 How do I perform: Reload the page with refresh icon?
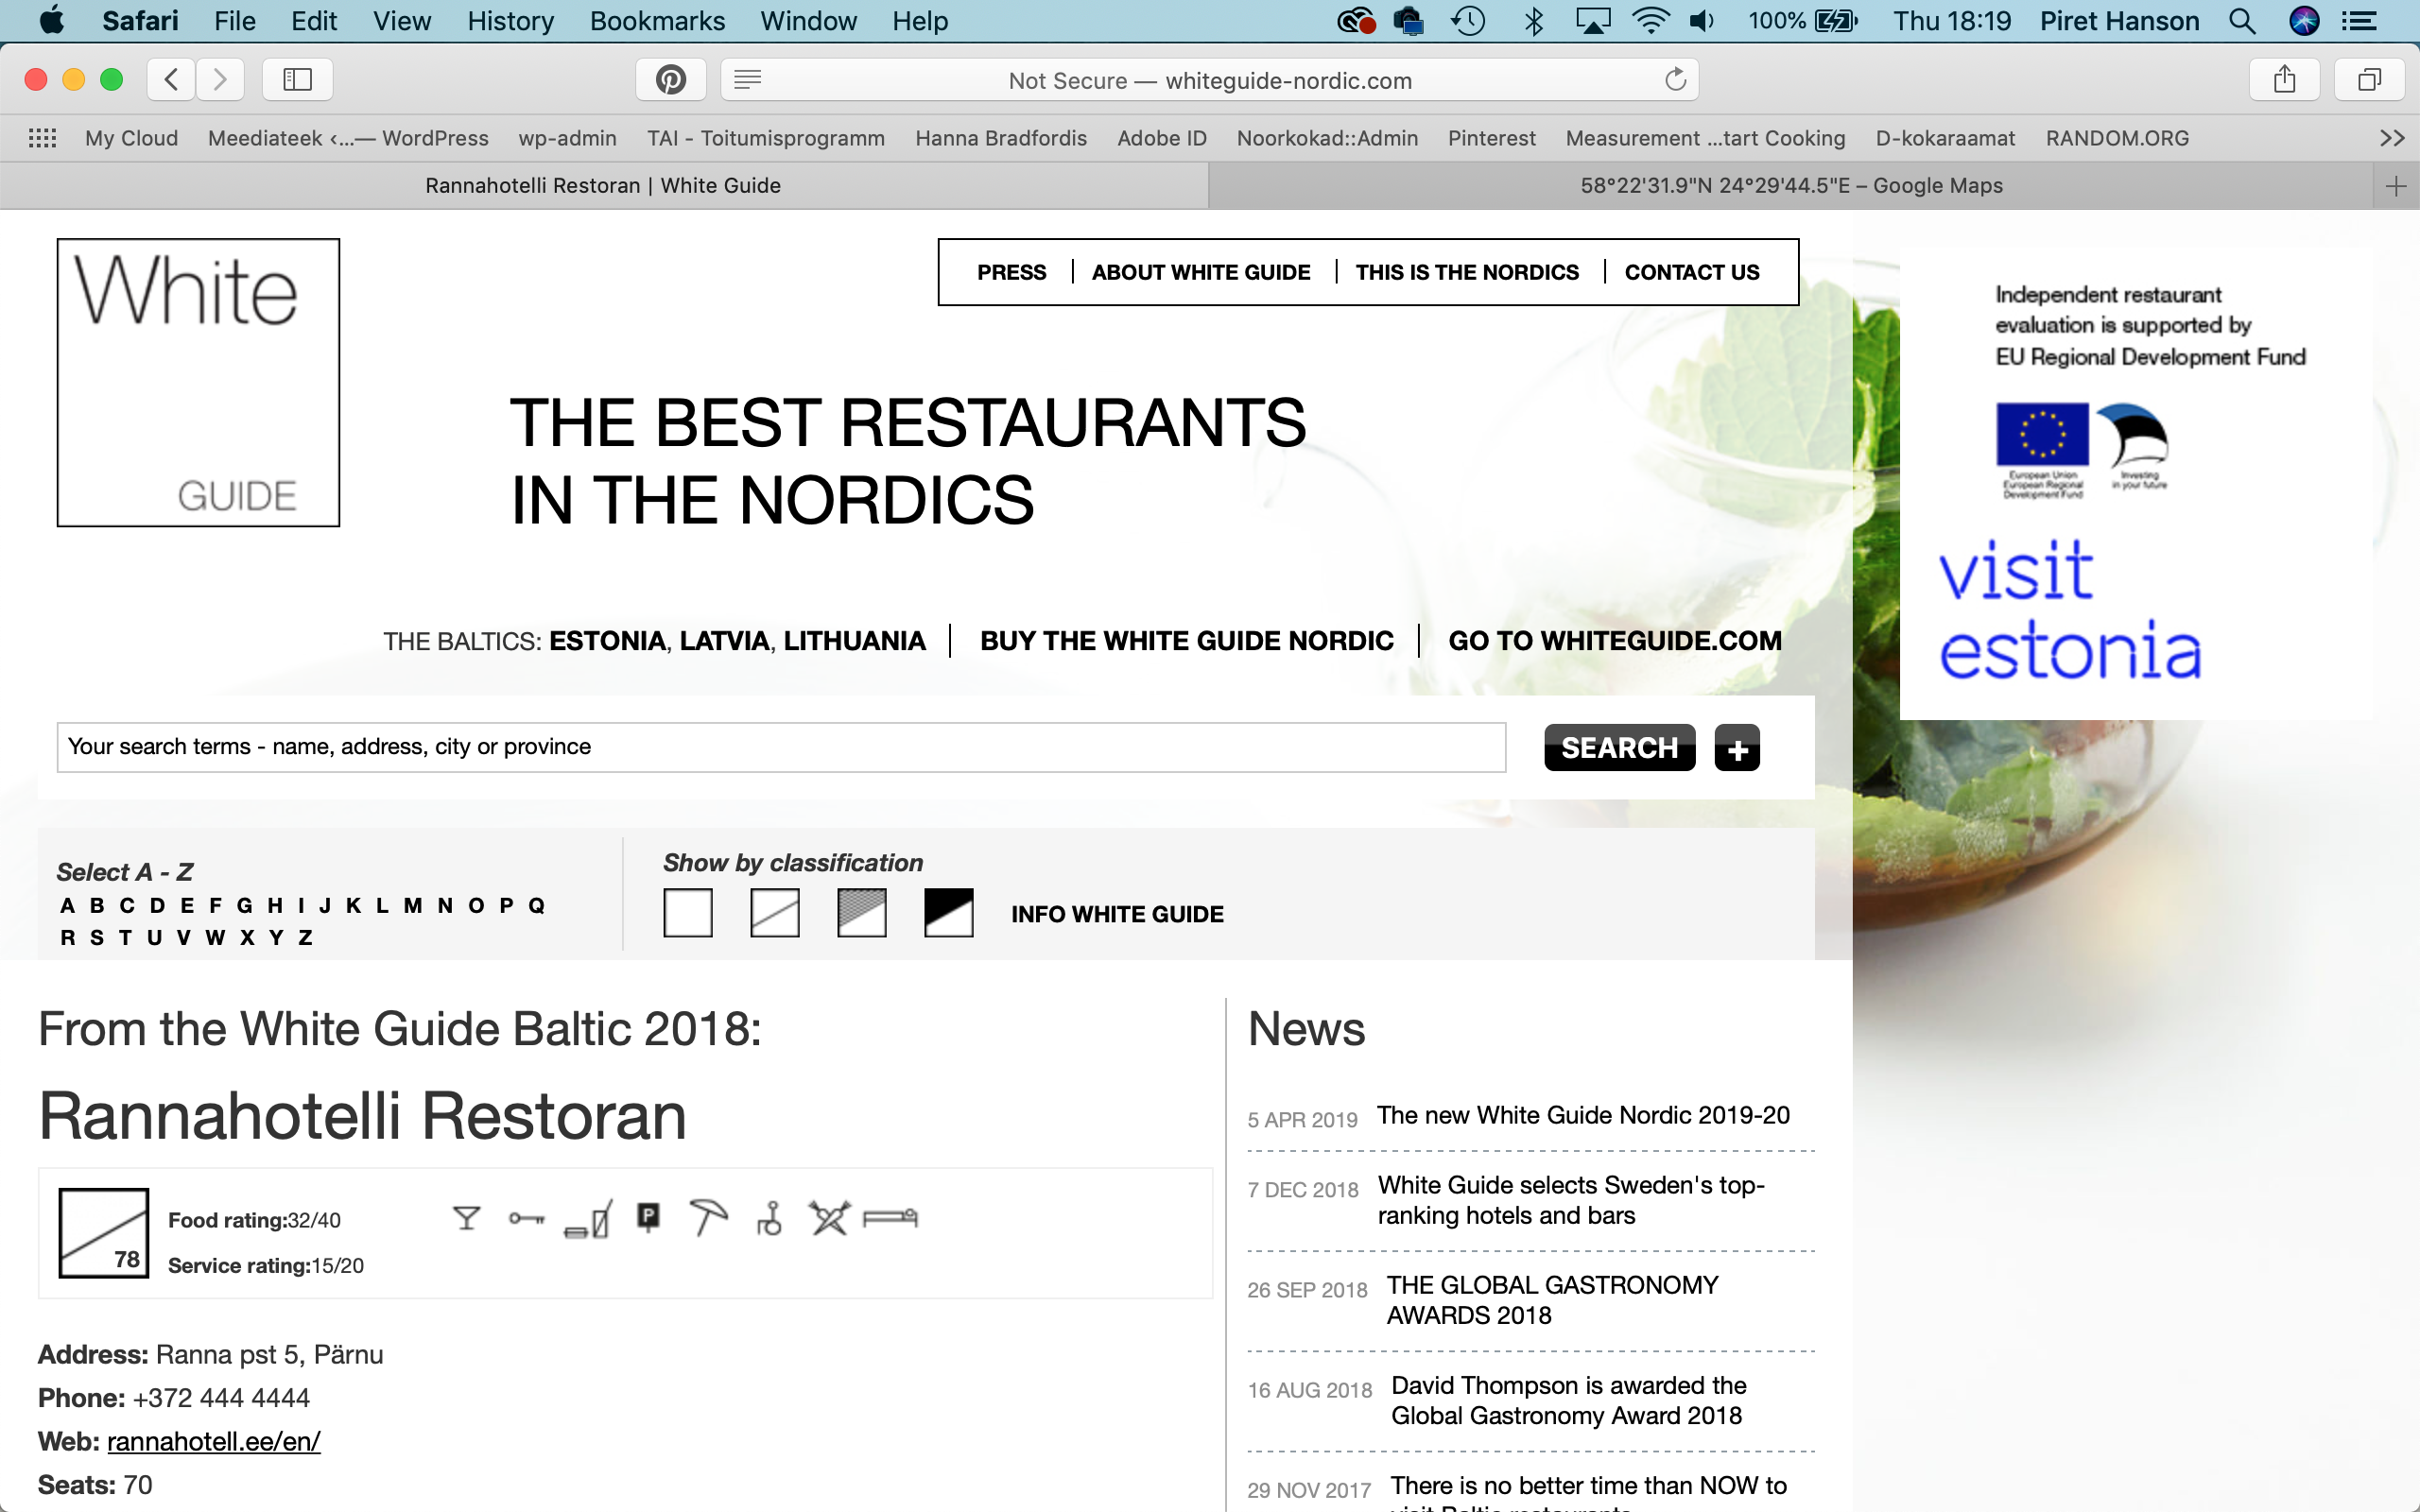click(1675, 80)
